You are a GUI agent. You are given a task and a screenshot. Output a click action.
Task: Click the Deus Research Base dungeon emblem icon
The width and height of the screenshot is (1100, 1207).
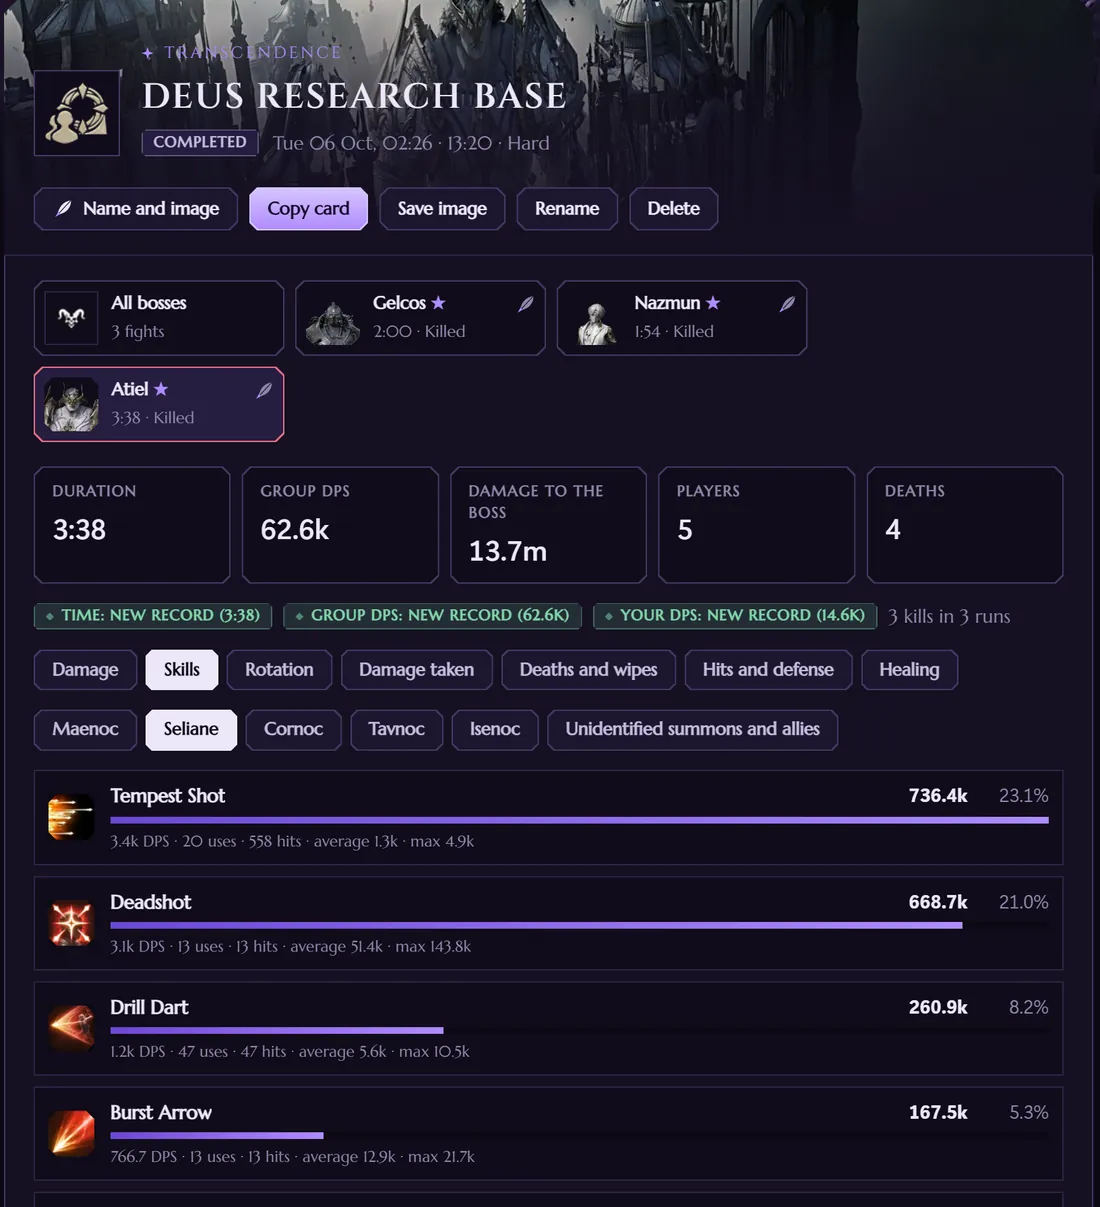click(x=77, y=113)
